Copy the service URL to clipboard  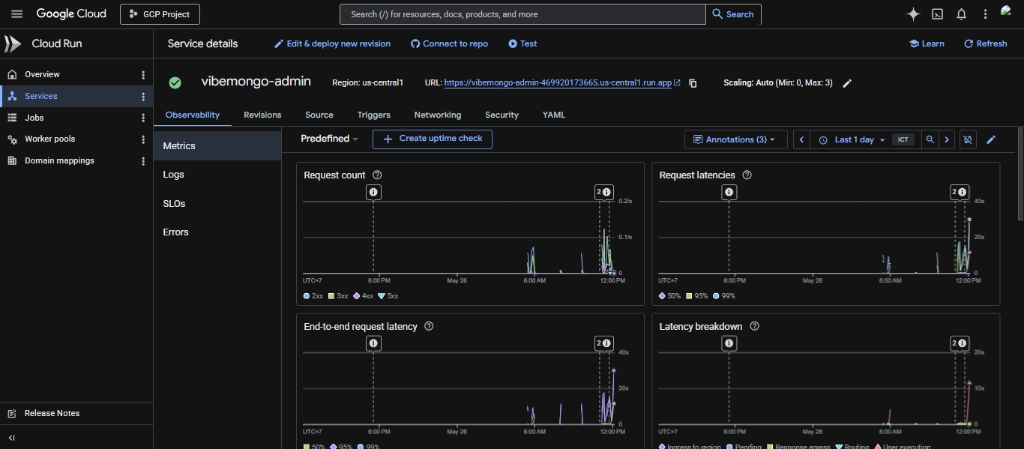click(x=693, y=84)
